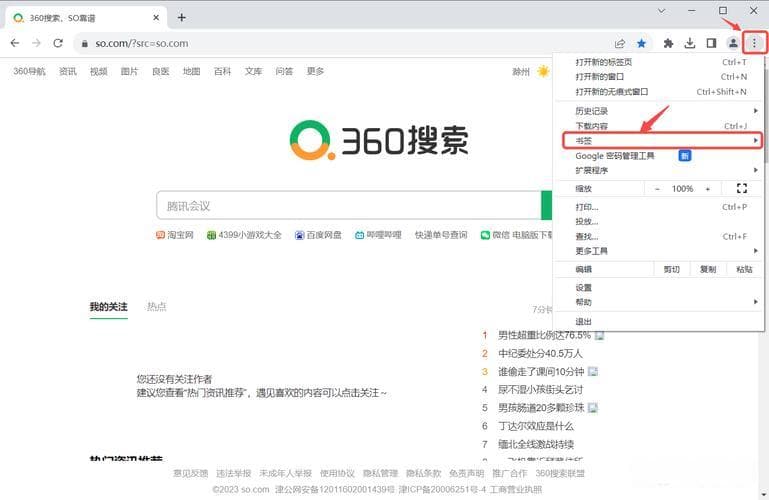Open the 视频 nav link
Image resolution: width=769 pixels, height=500 pixels.
point(99,72)
